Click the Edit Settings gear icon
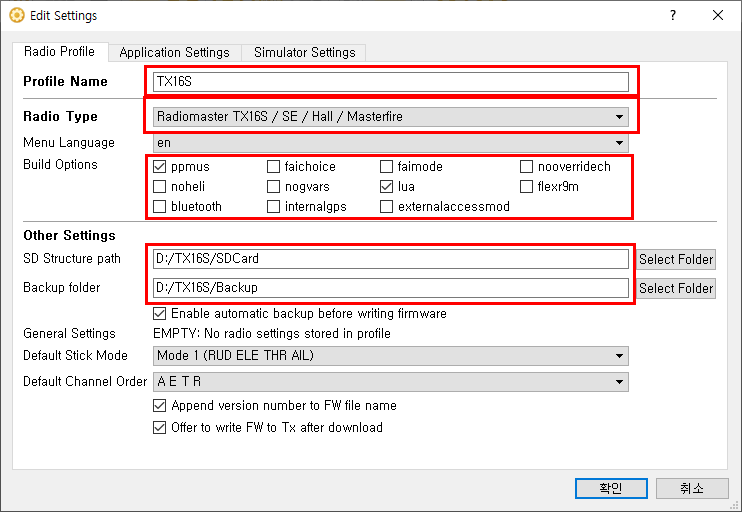The width and height of the screenshot is (742, 512). coord(17,15)
